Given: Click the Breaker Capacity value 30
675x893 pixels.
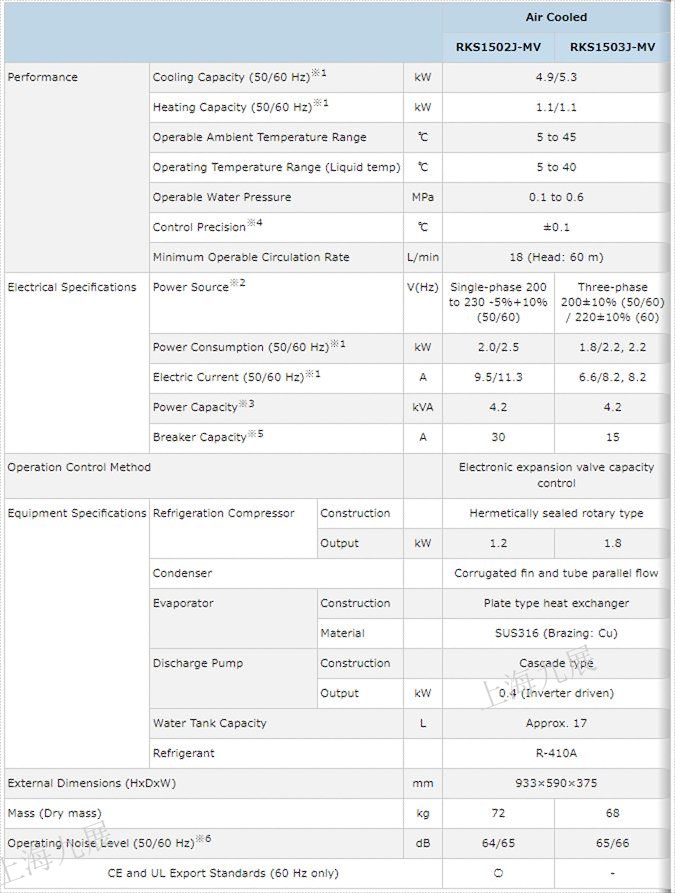Looking at the screenshot, I should (x=498, y=437).
